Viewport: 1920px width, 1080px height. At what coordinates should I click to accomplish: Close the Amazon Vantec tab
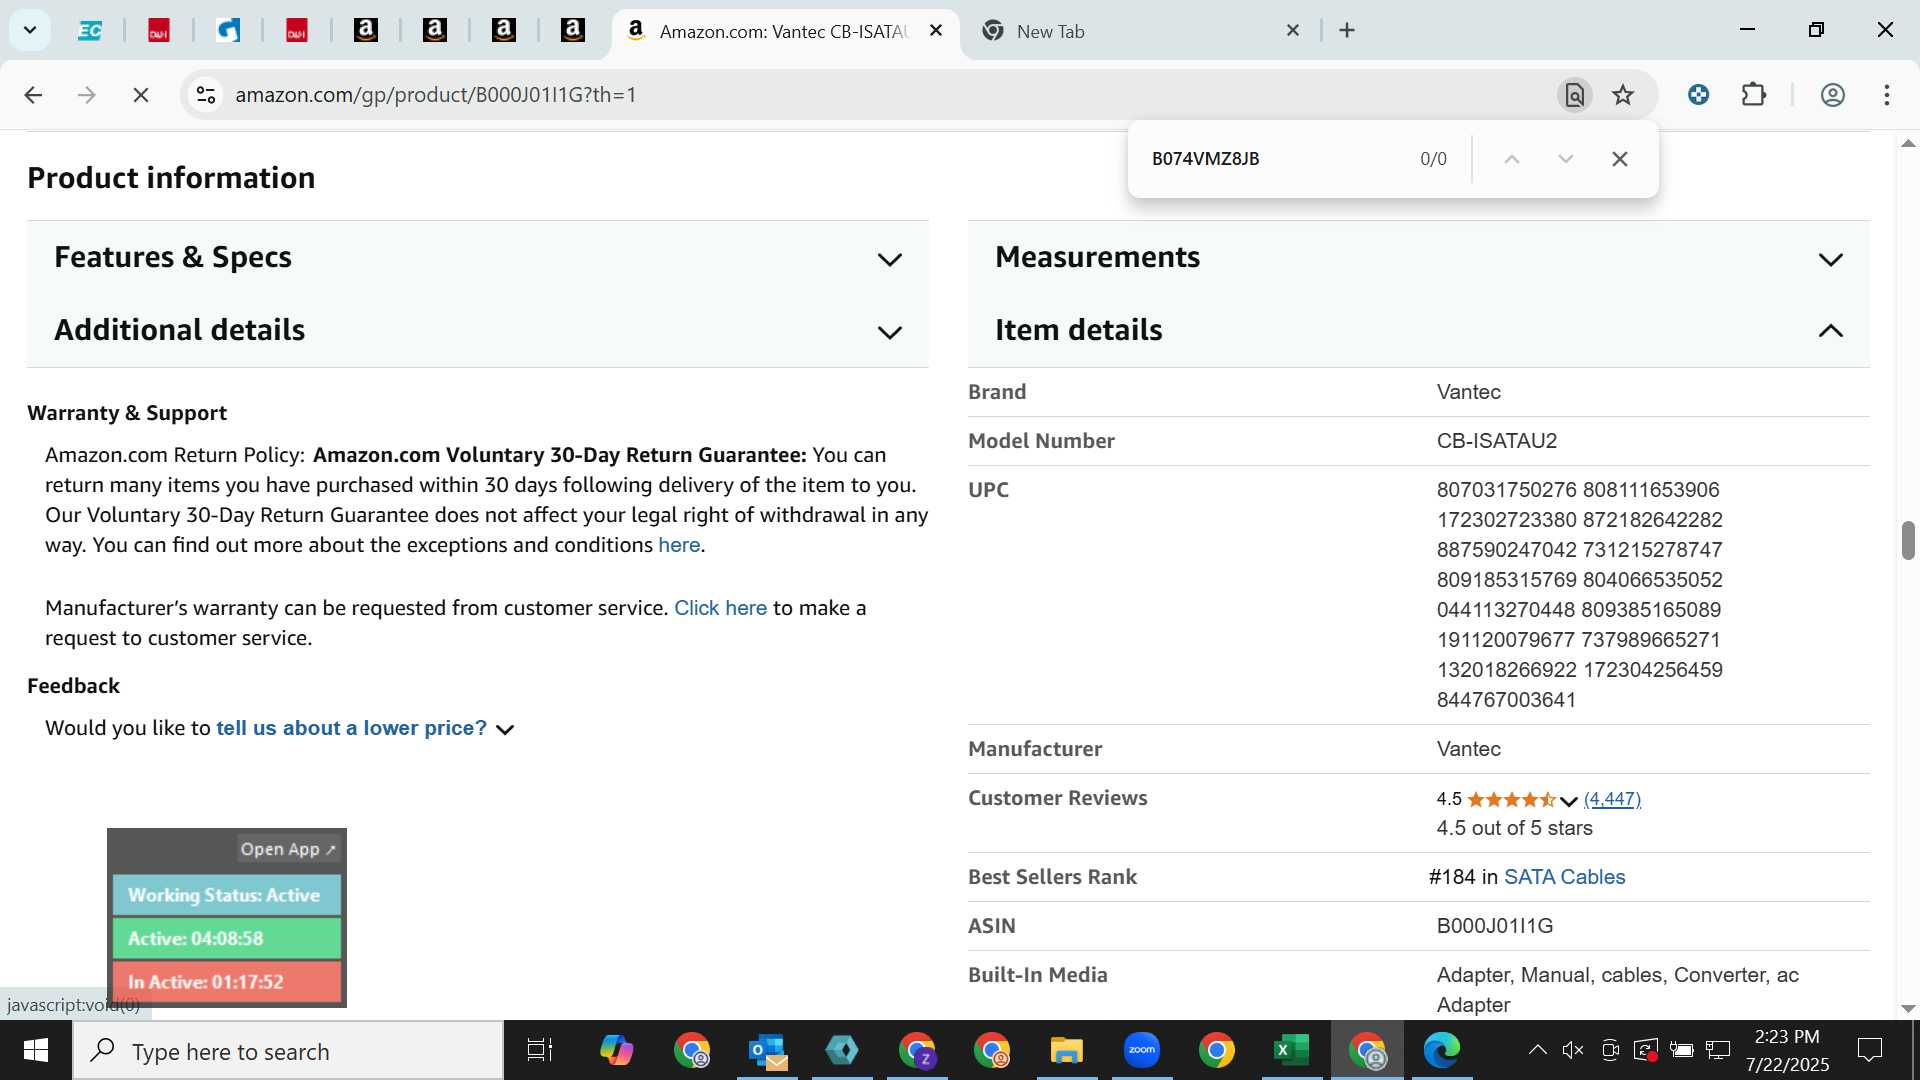click(x=936, y=30)
